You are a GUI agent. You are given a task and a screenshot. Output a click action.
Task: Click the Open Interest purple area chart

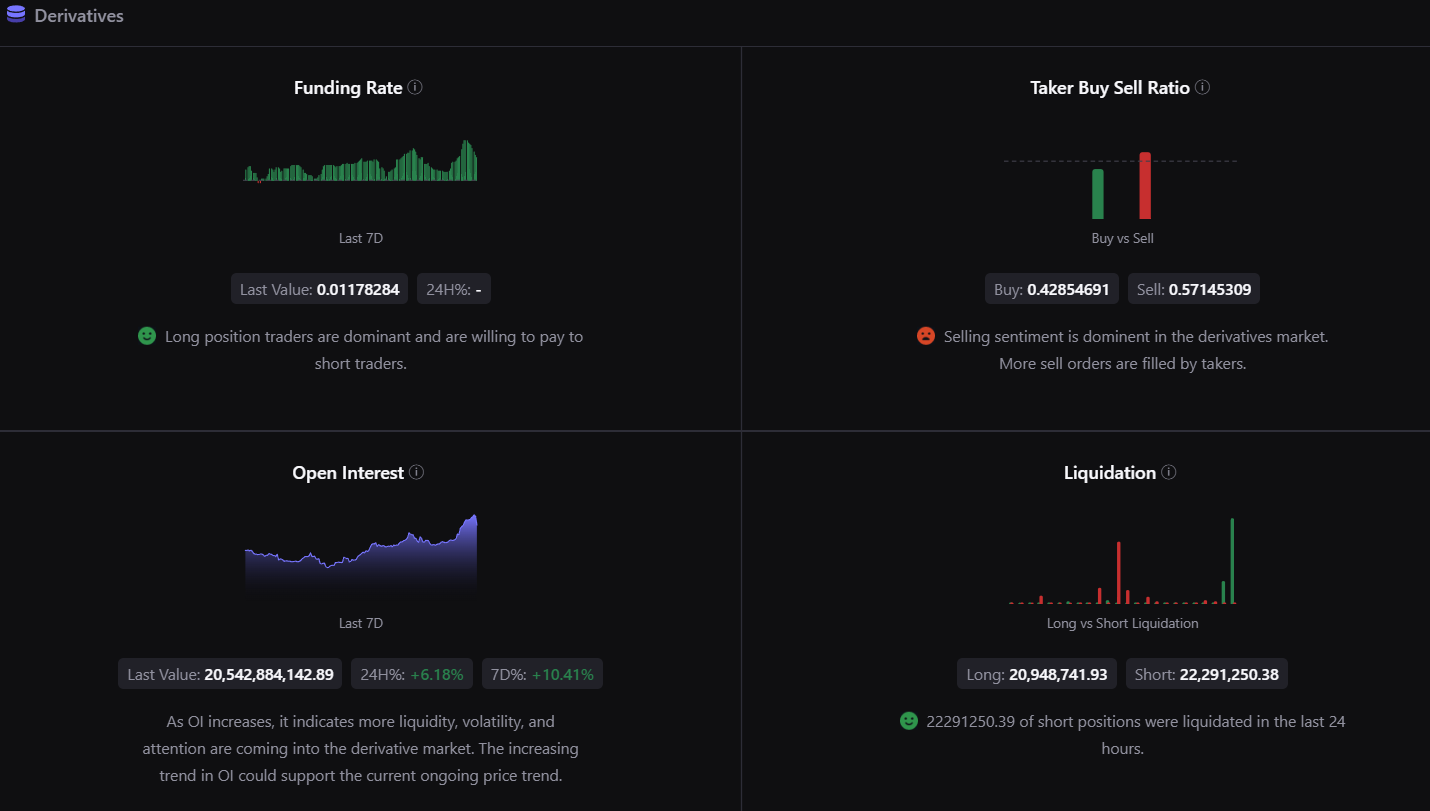coord(361,552)
